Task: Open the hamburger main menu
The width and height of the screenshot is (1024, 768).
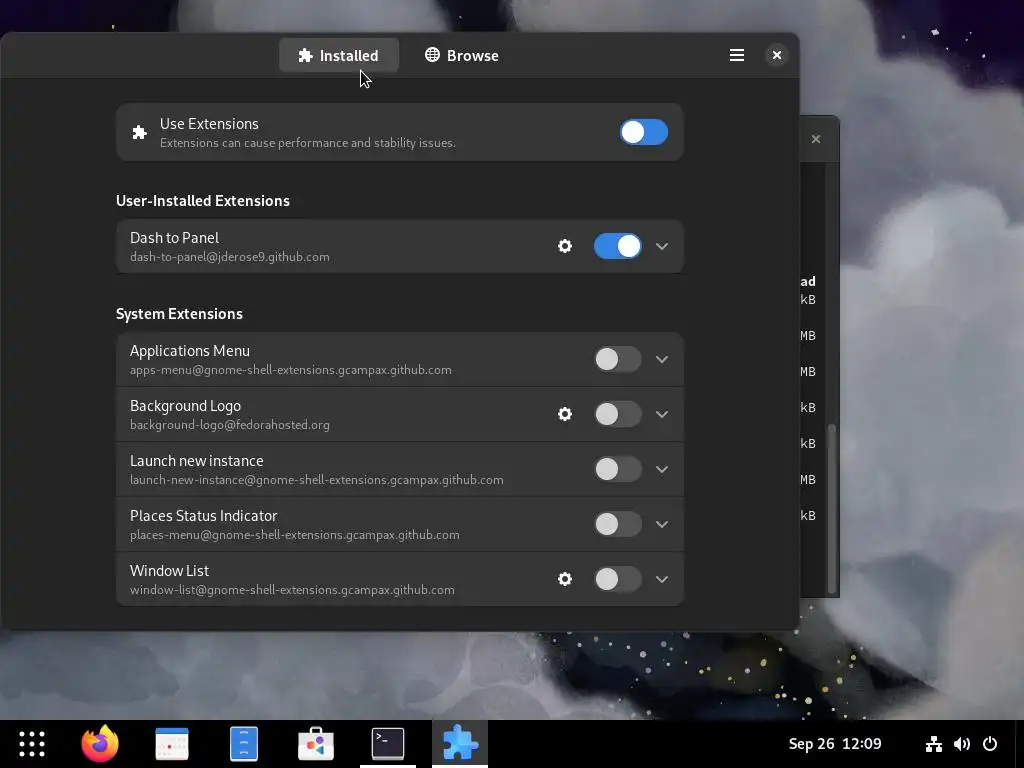Action: [x=737, y=56]
